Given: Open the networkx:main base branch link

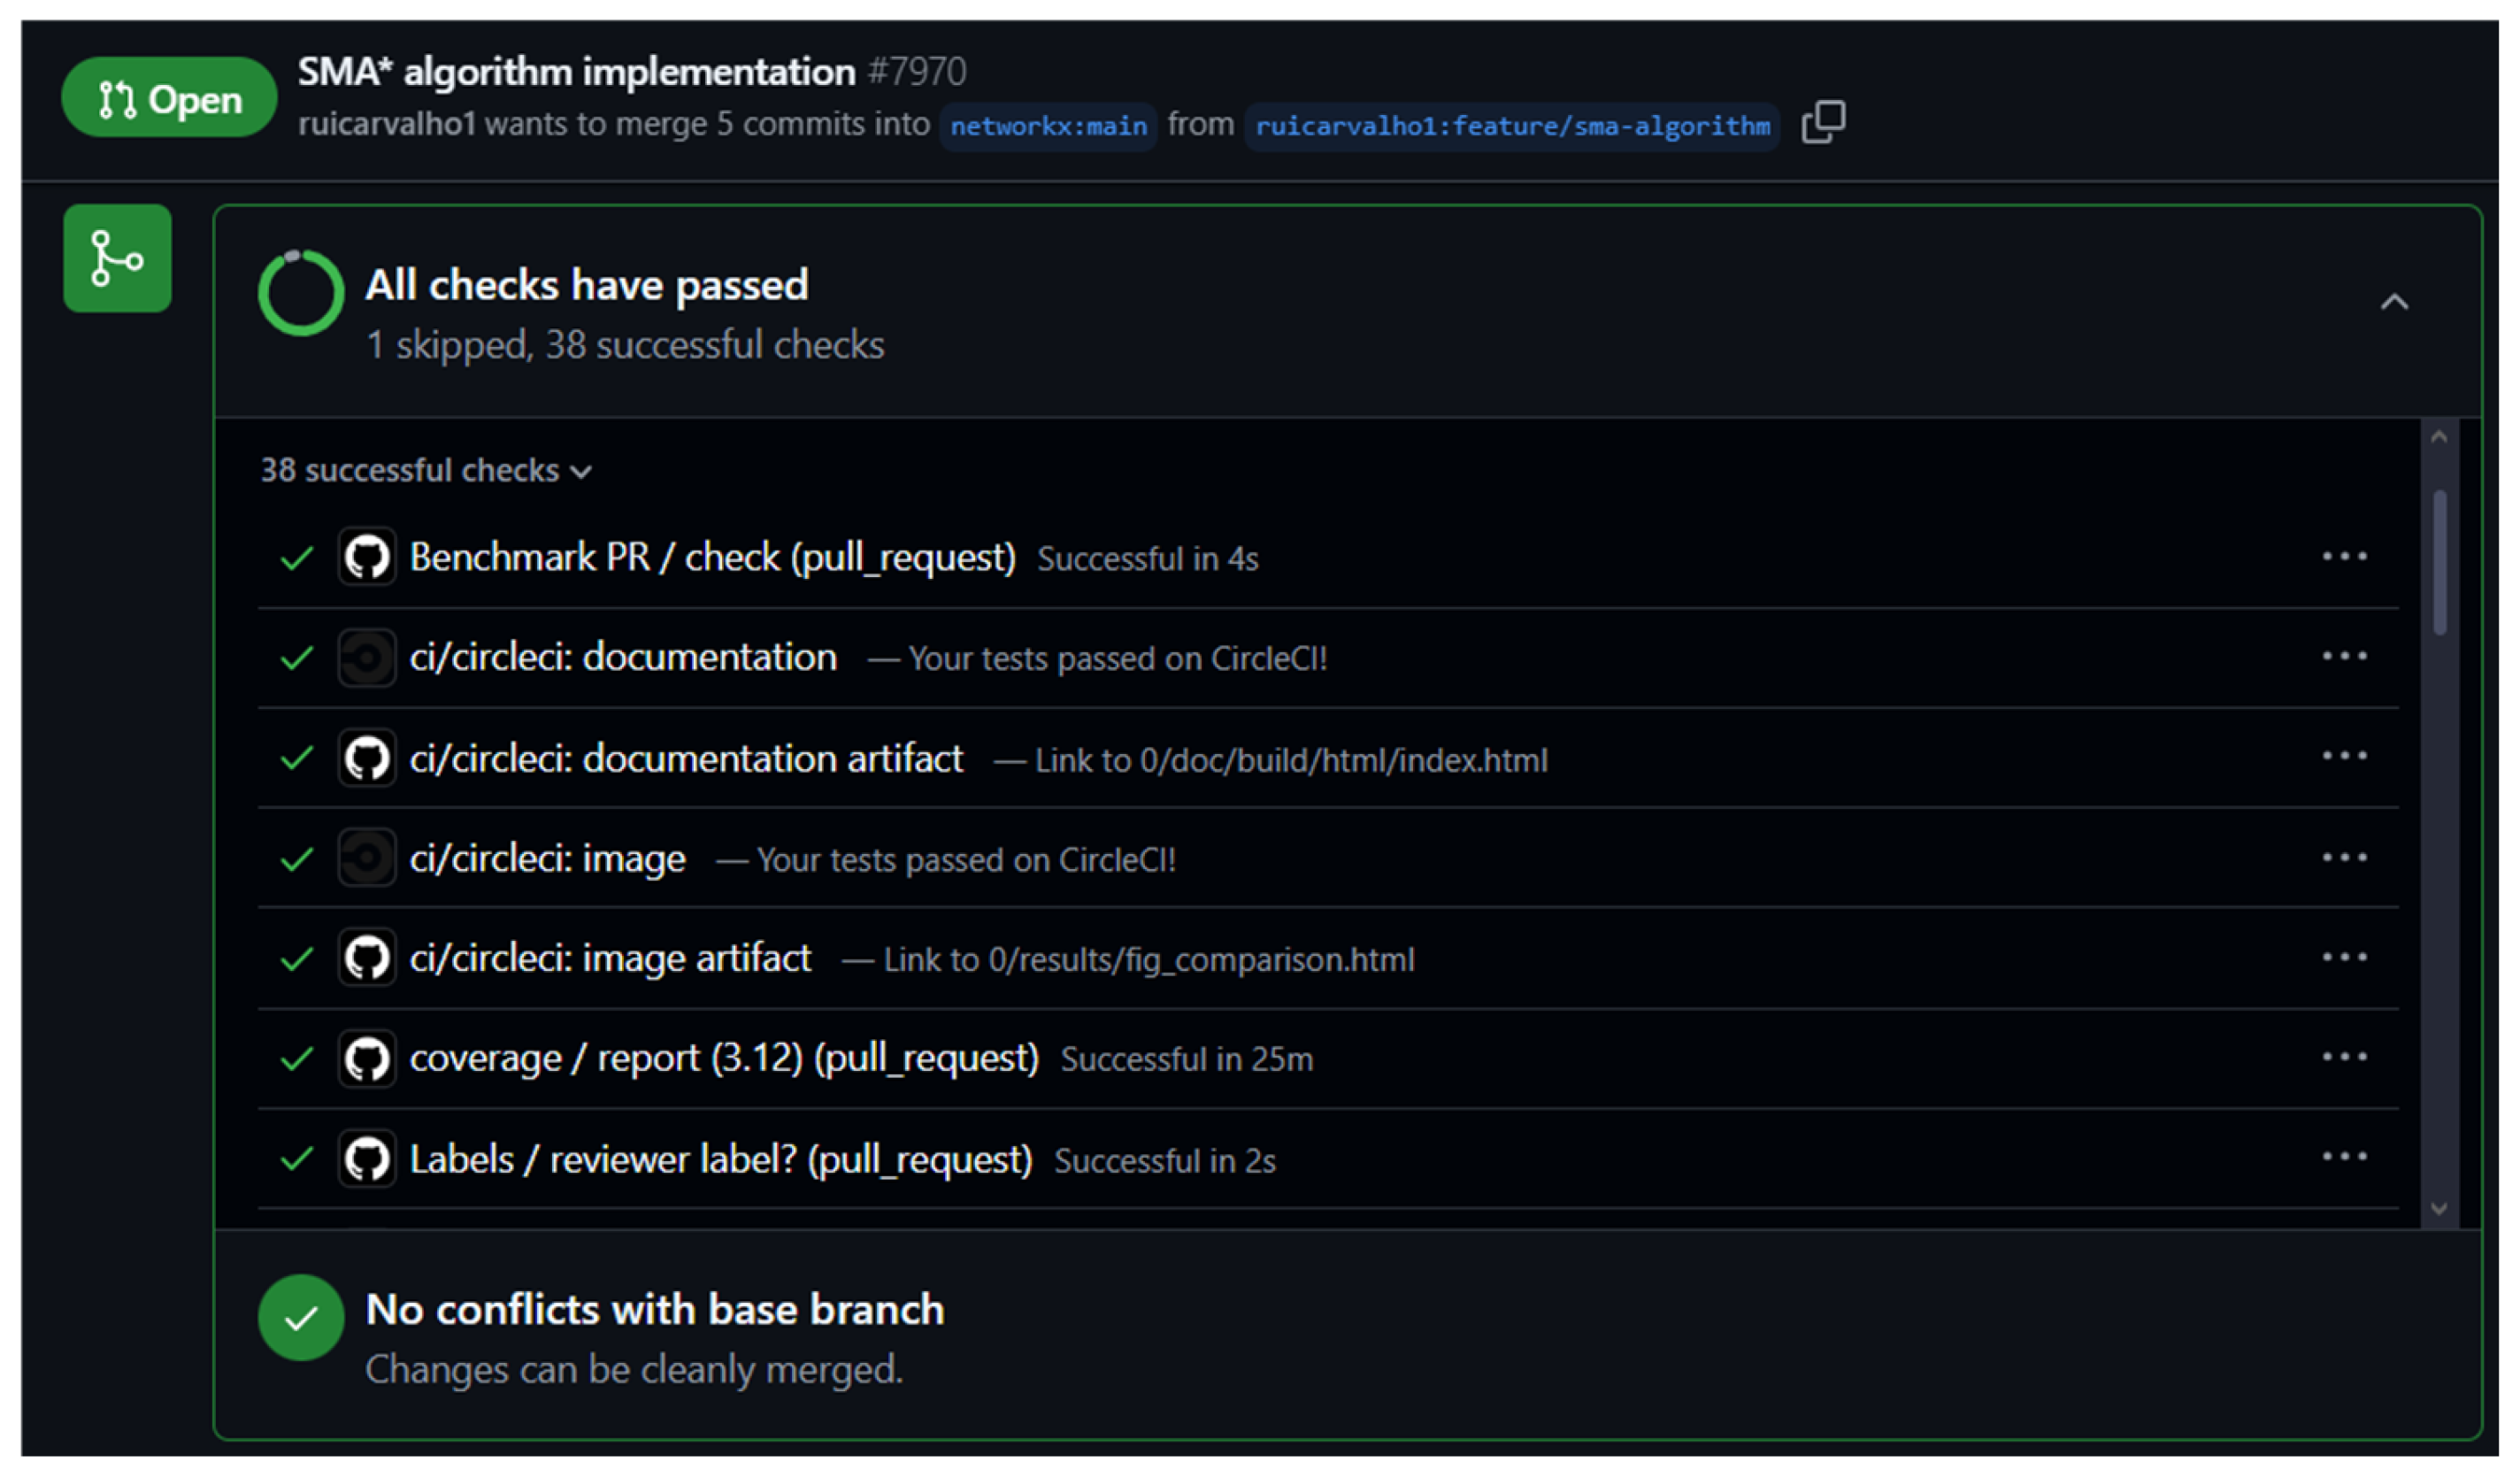Looking at the screenshot, I should (1048, 126).
